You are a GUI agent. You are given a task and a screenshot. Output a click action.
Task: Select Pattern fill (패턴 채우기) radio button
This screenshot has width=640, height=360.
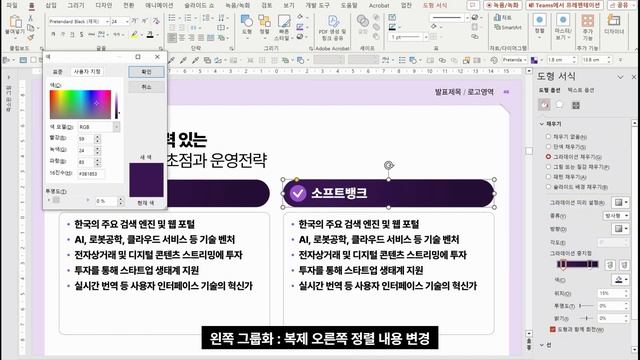(x=549, y=177)
